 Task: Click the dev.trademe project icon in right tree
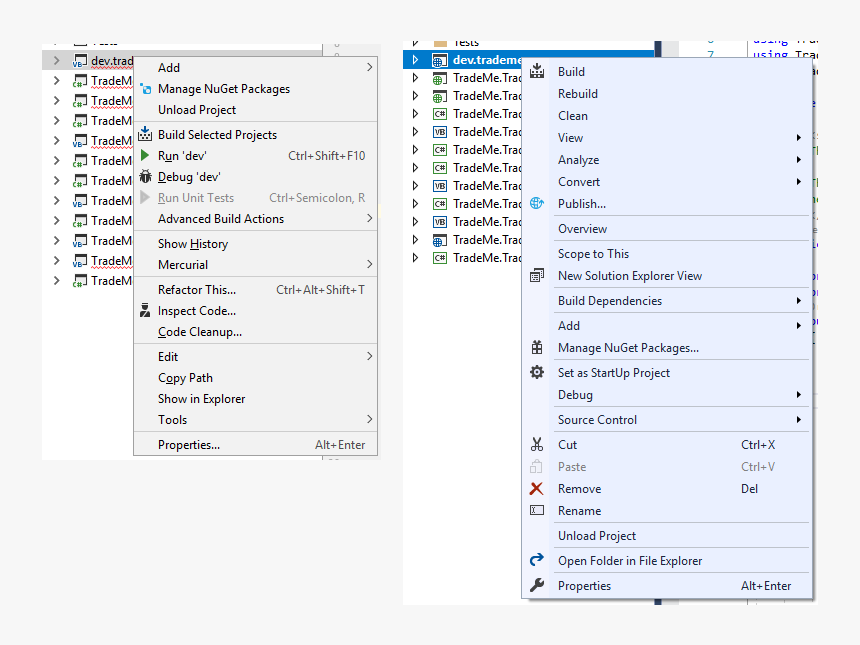[439, 60]
